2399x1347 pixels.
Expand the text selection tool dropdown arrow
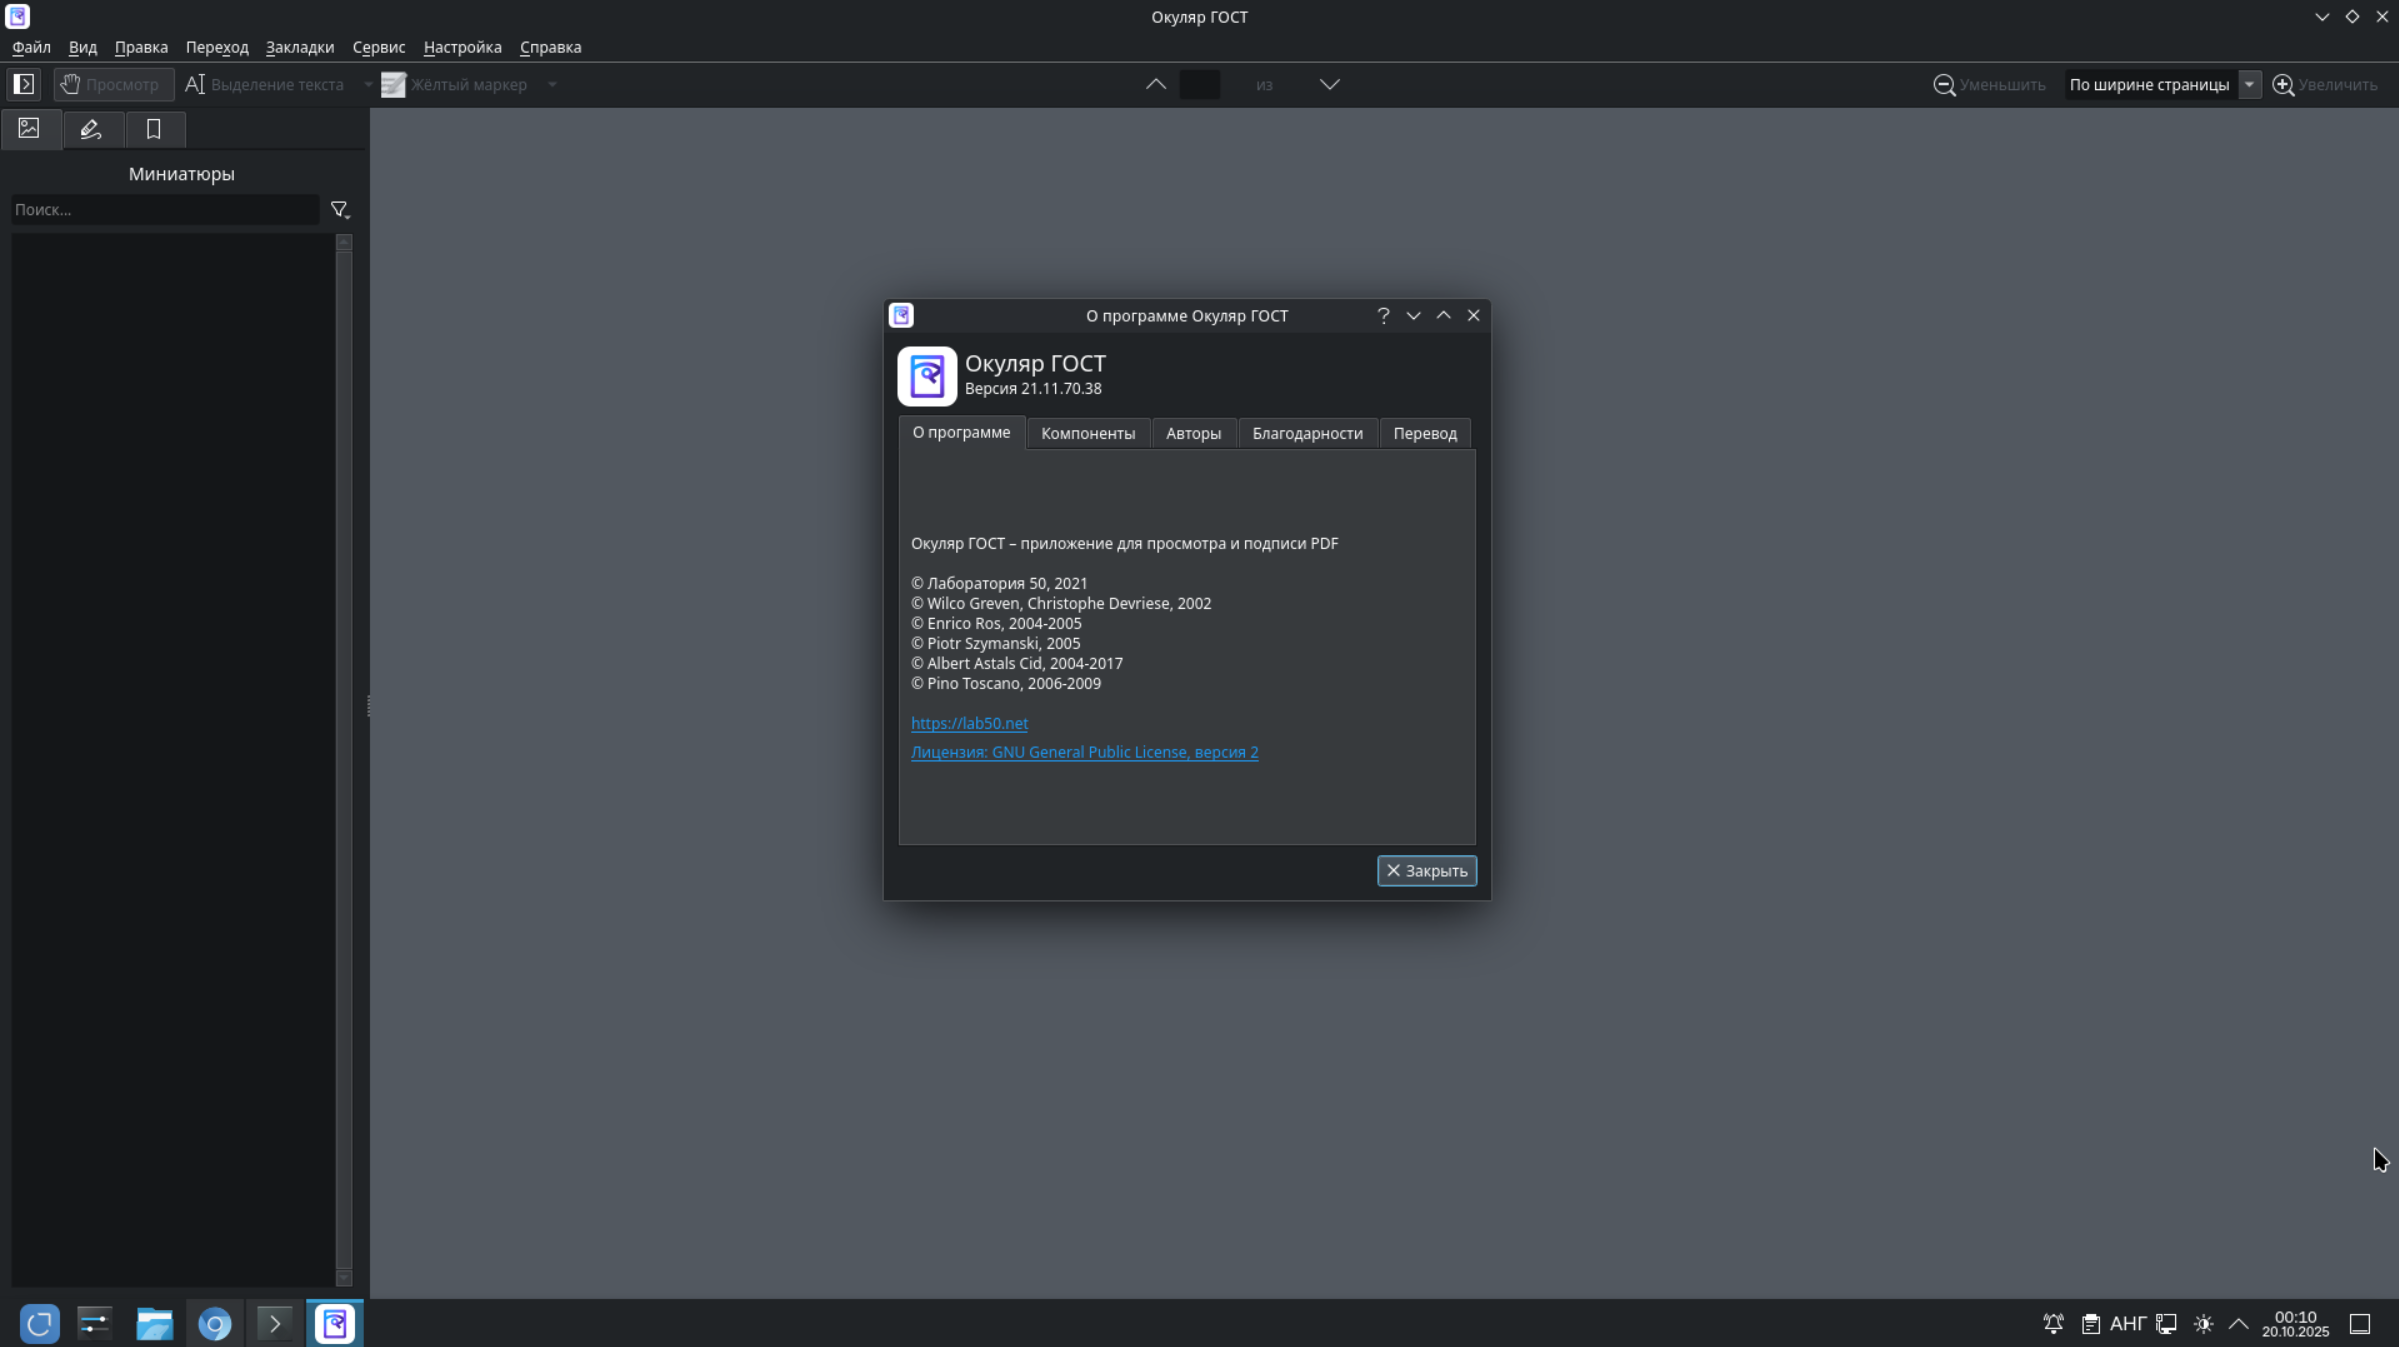[367, 84]
